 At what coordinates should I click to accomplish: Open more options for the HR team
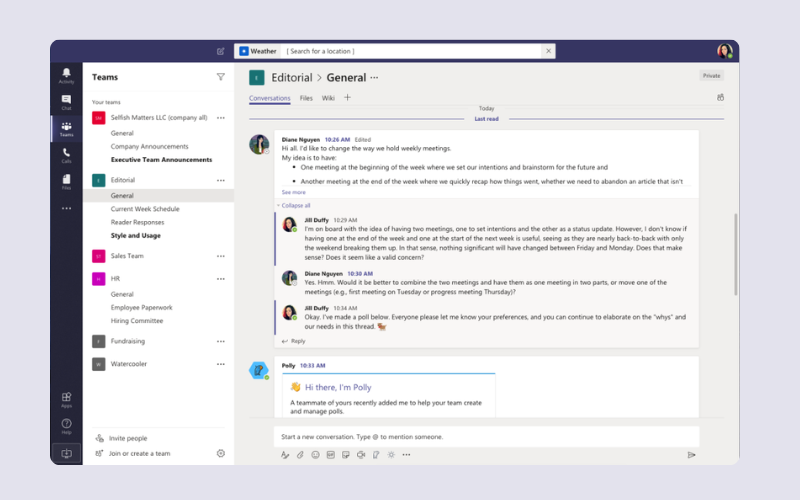221,279
